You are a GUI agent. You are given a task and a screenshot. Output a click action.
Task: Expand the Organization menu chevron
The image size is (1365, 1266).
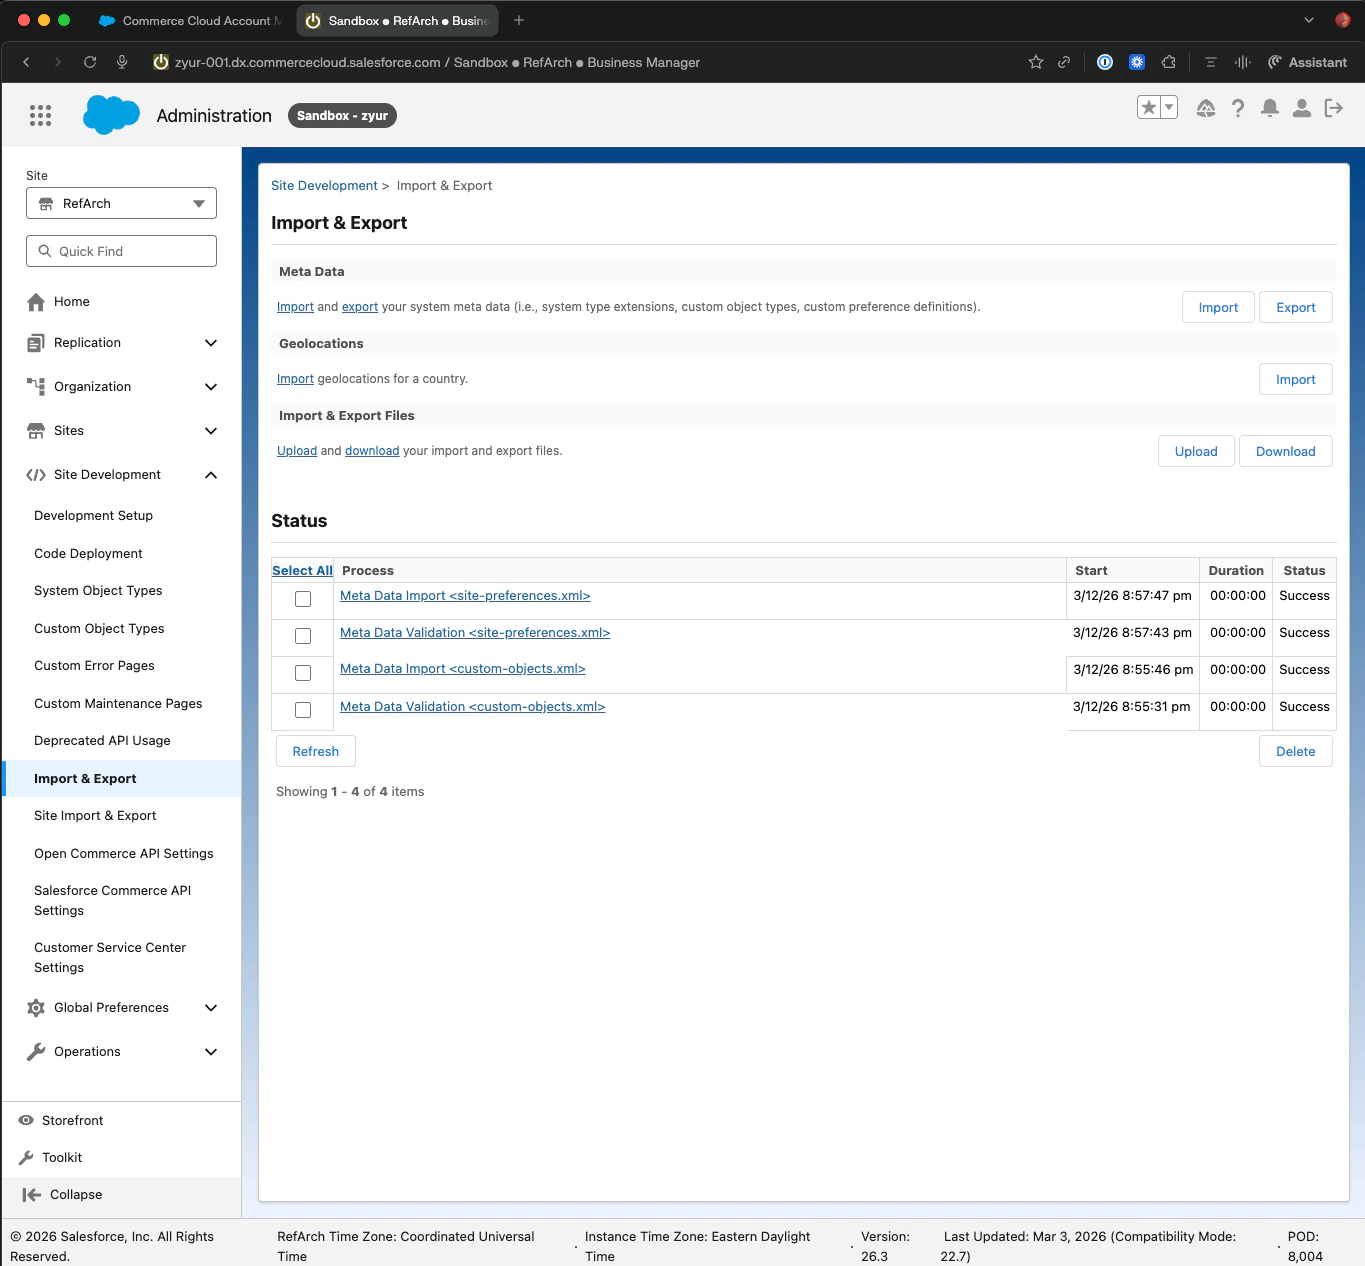coord(211,387)
